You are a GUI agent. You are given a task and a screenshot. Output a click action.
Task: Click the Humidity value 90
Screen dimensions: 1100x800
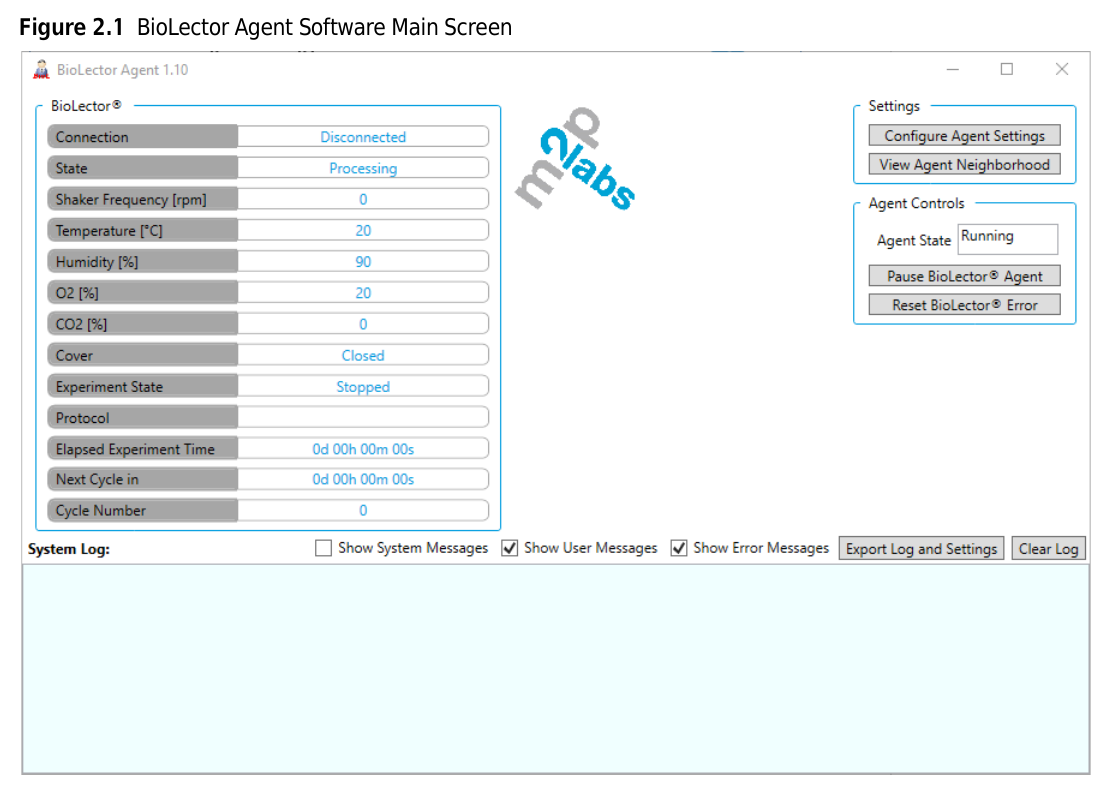[x=363, y=262]
